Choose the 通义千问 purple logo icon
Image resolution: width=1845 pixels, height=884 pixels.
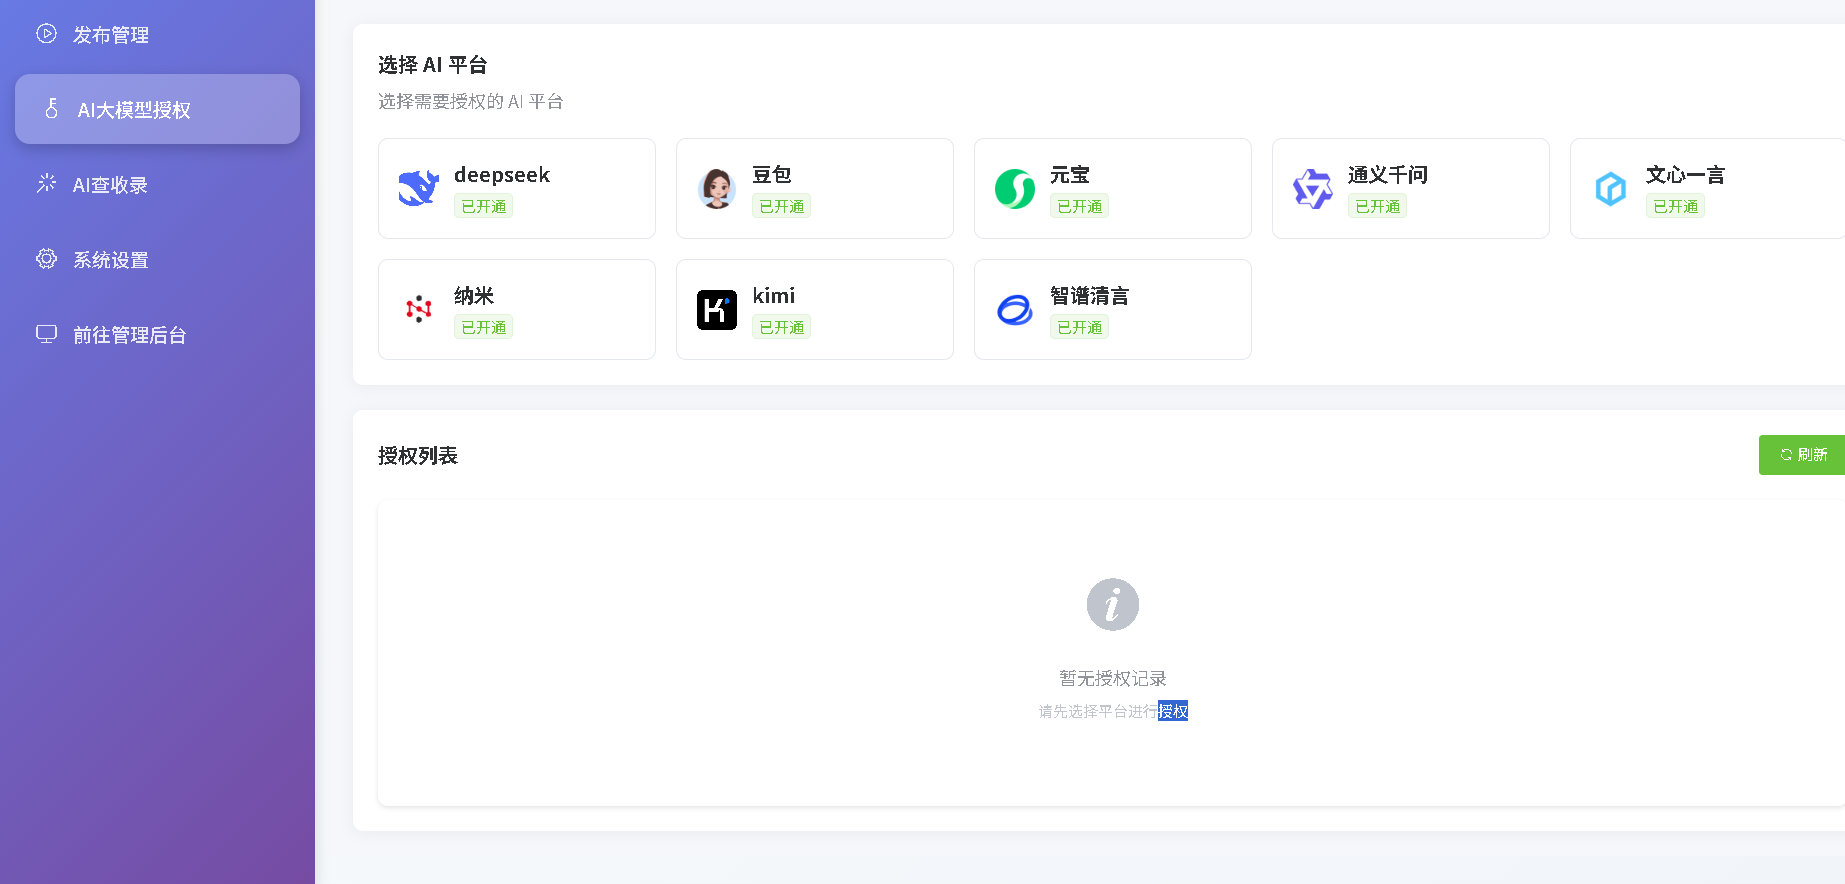click(x=1312, y=188)
